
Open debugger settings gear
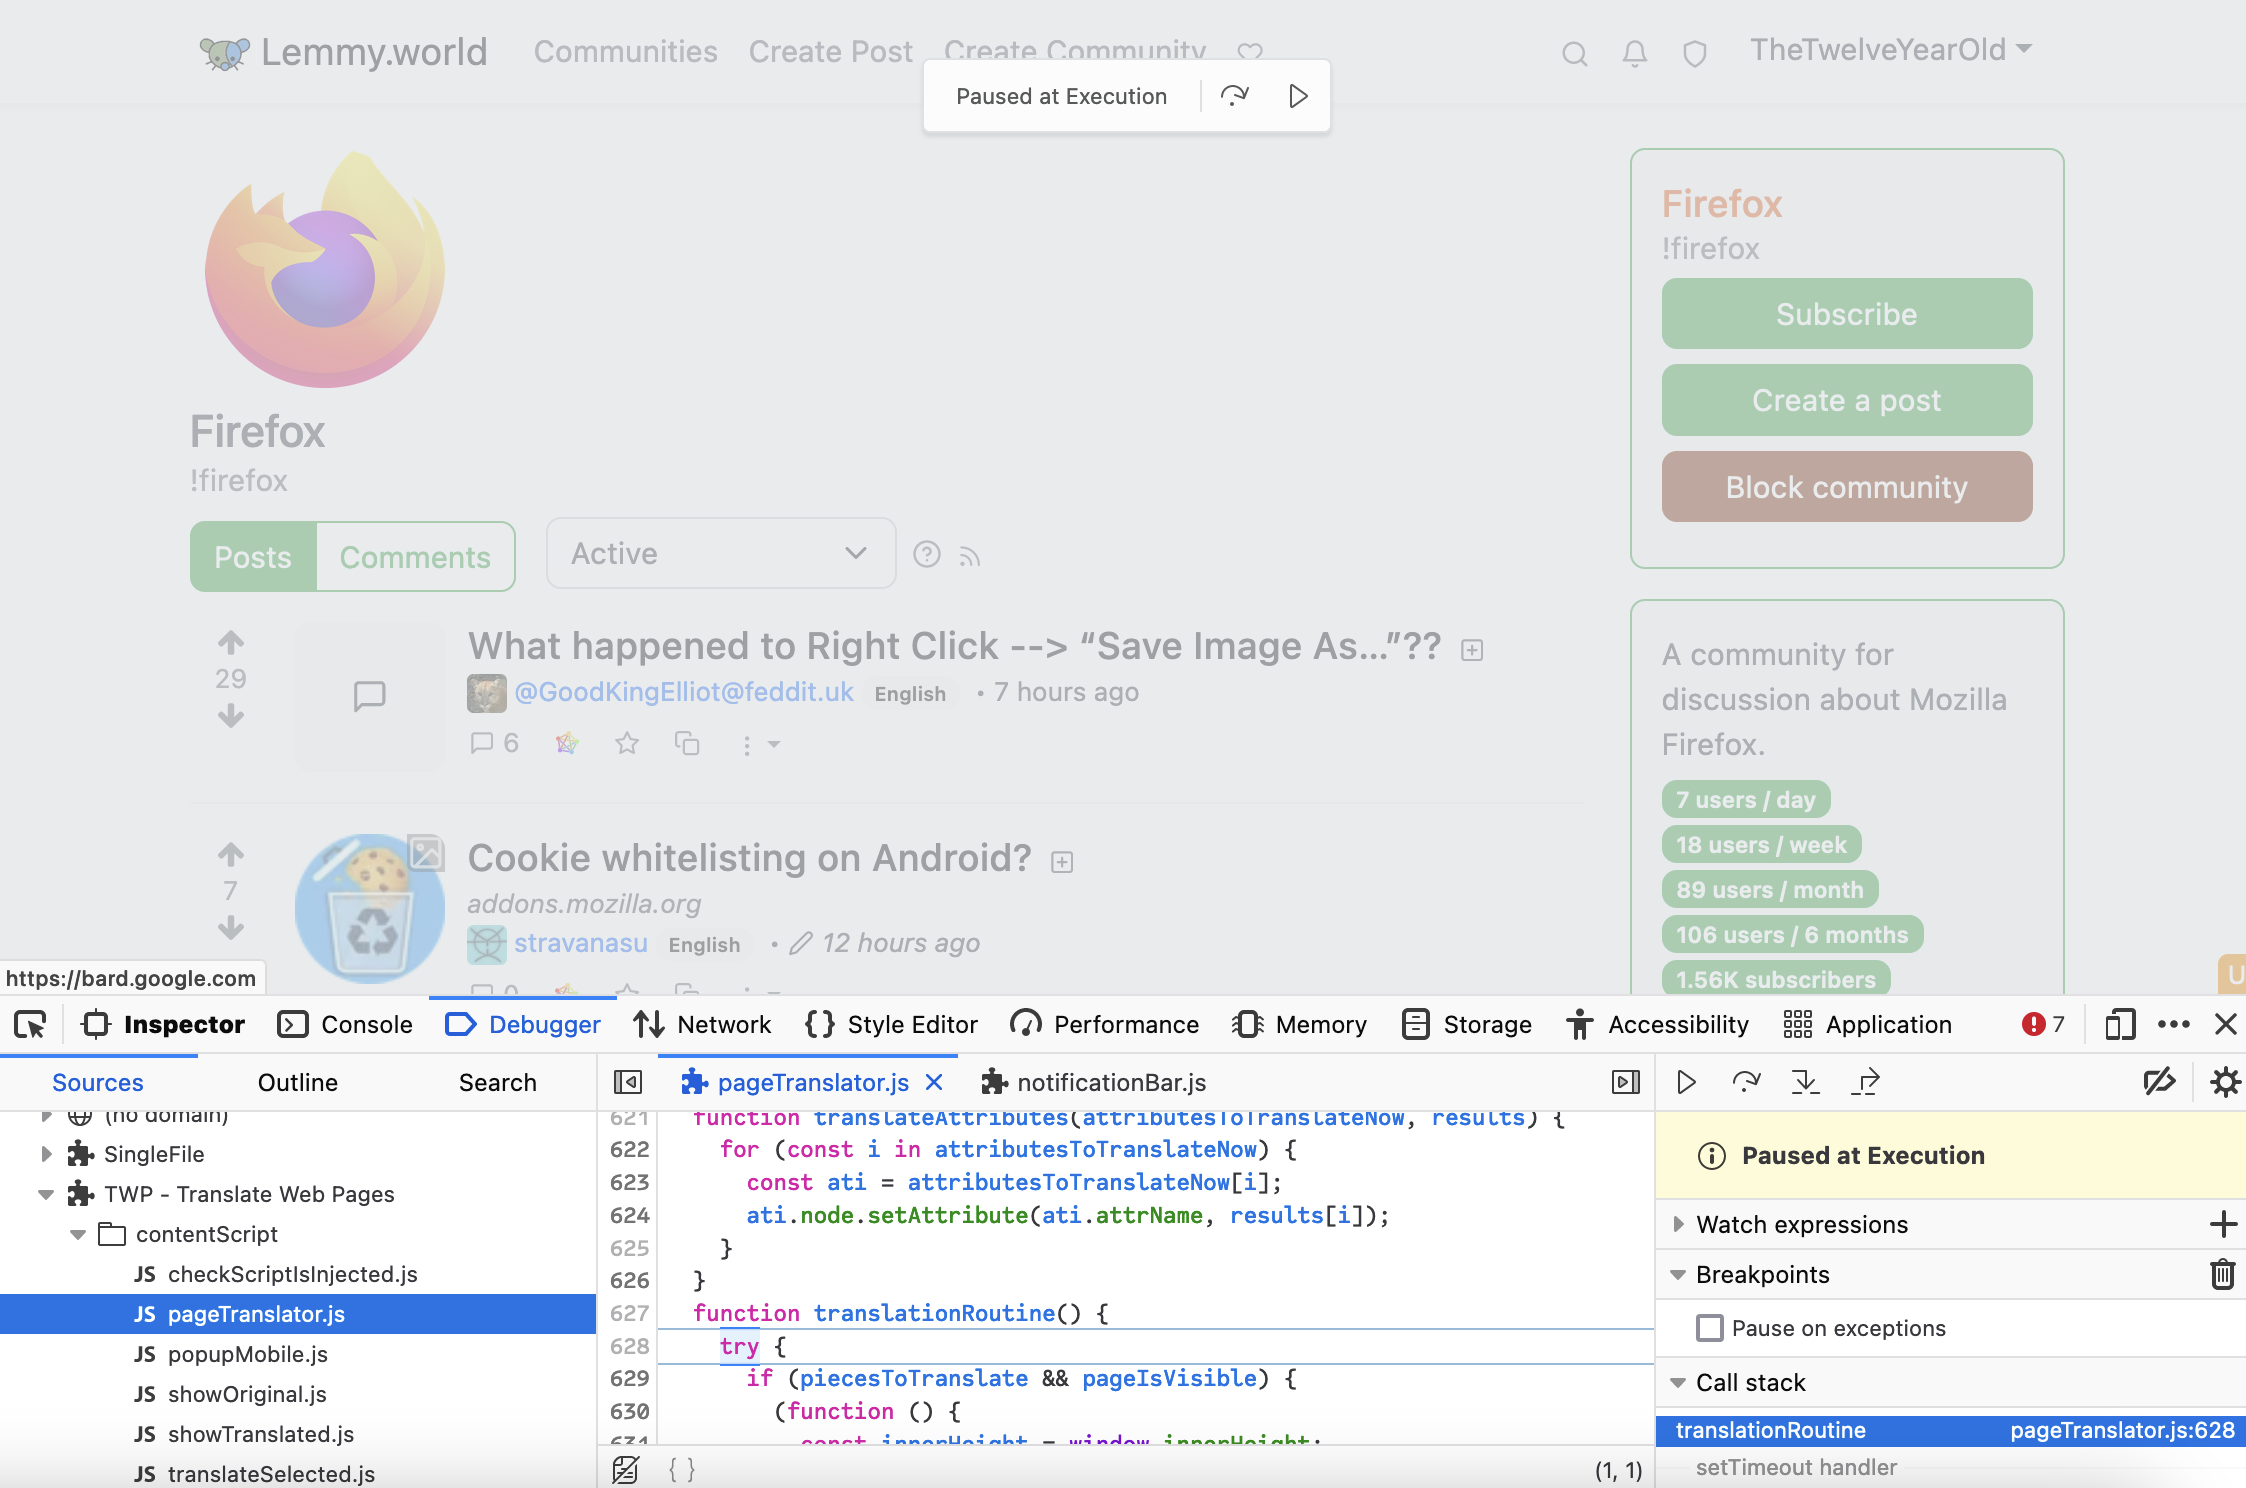click(2225, 1082)
